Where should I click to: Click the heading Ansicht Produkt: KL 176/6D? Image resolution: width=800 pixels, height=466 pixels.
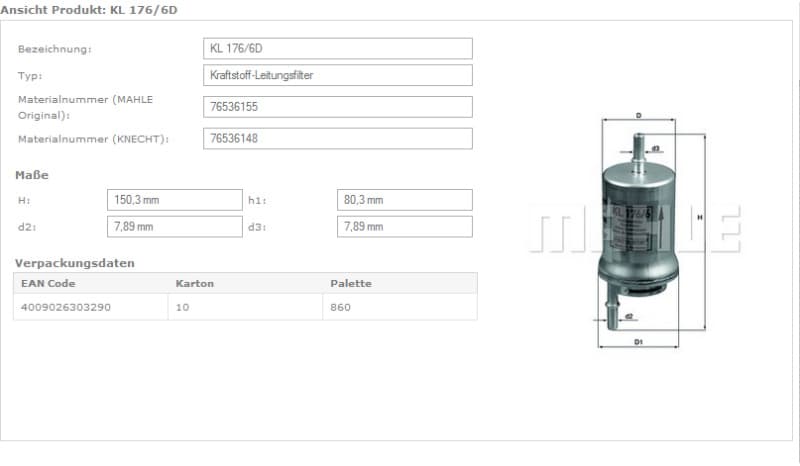[x=89, y=10]
